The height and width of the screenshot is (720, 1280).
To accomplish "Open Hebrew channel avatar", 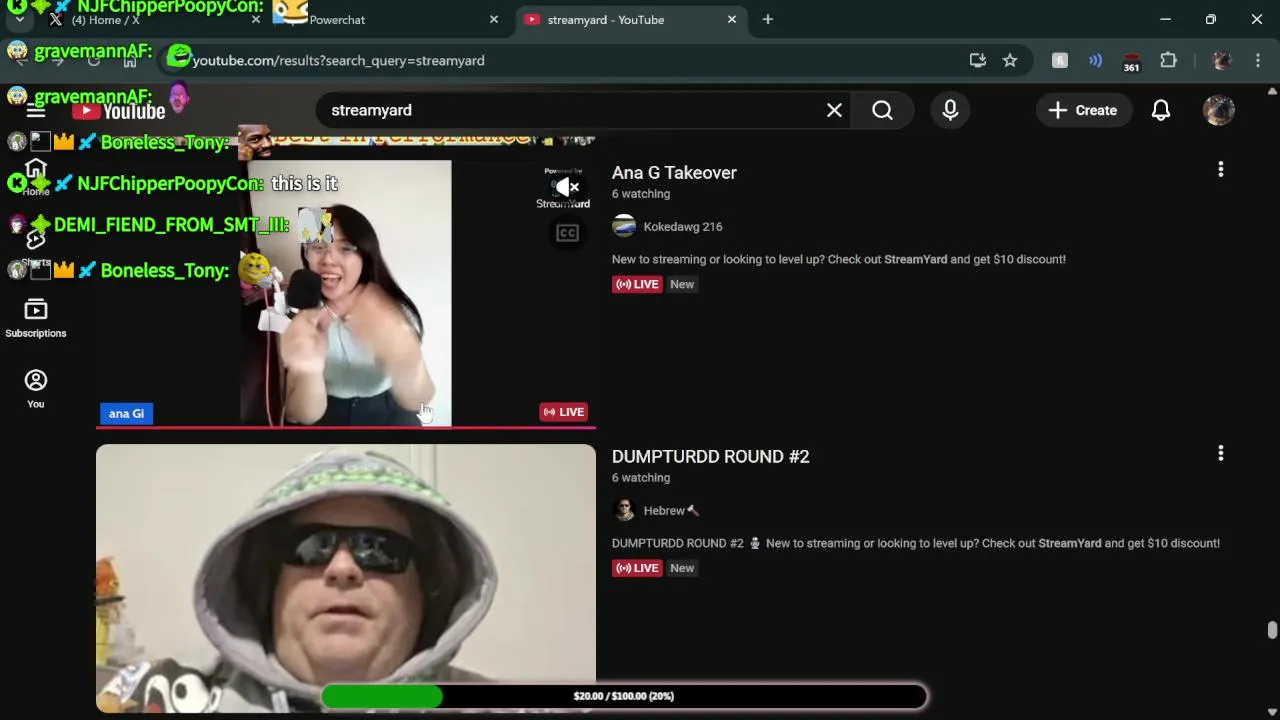I will [624, 510].
